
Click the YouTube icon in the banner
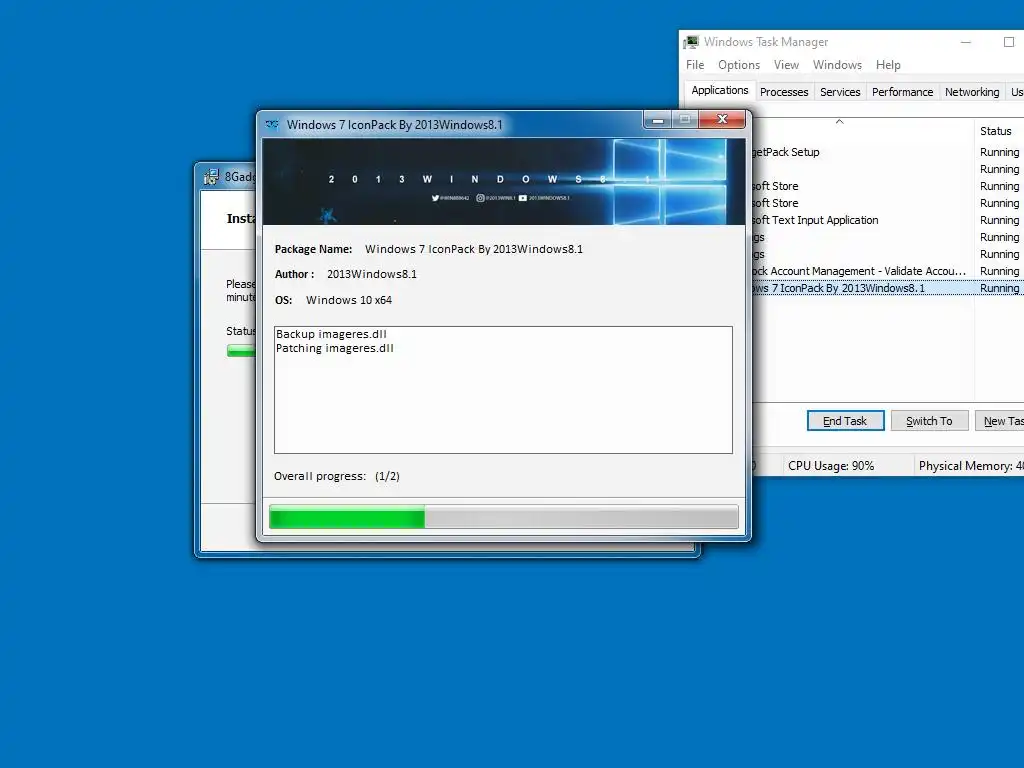point(522,198)
